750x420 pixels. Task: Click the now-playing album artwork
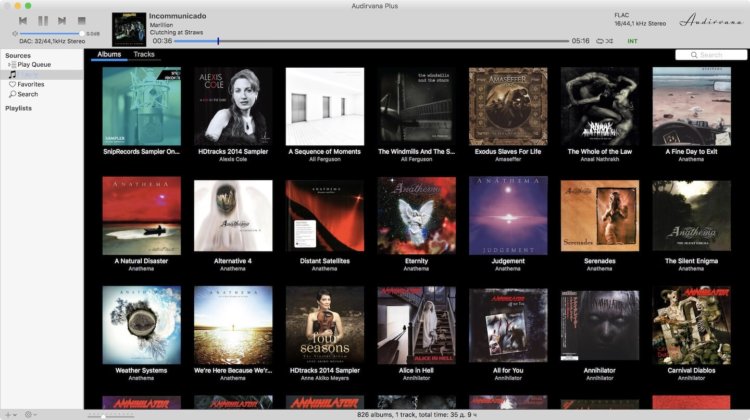tap(129, 30)
